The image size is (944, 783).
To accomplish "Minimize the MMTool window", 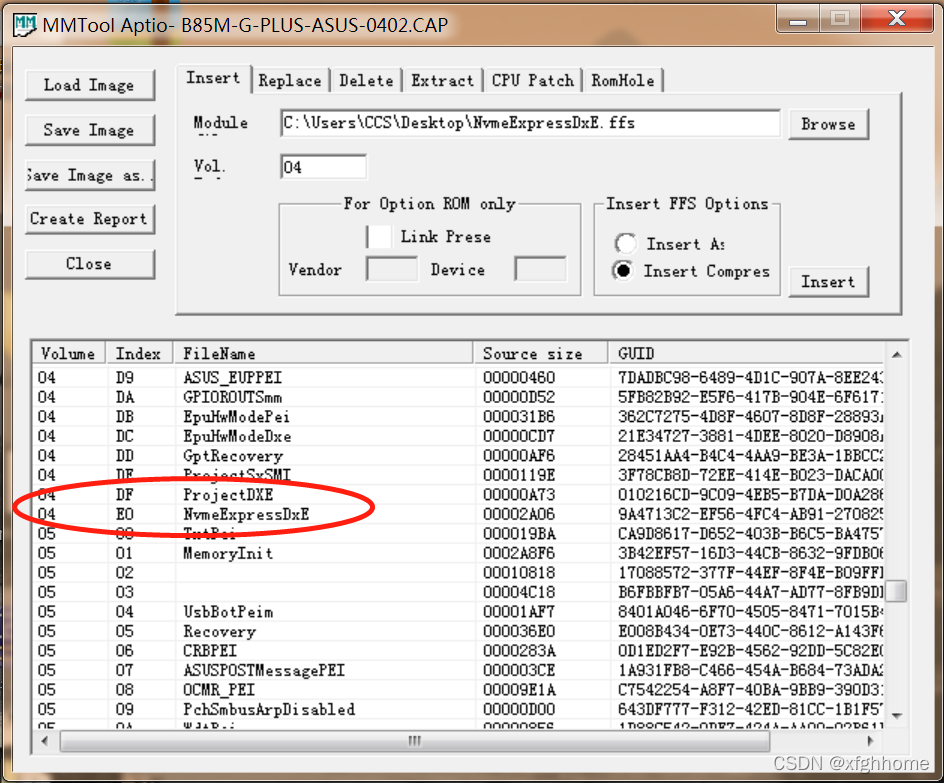I will click(798, 19).
